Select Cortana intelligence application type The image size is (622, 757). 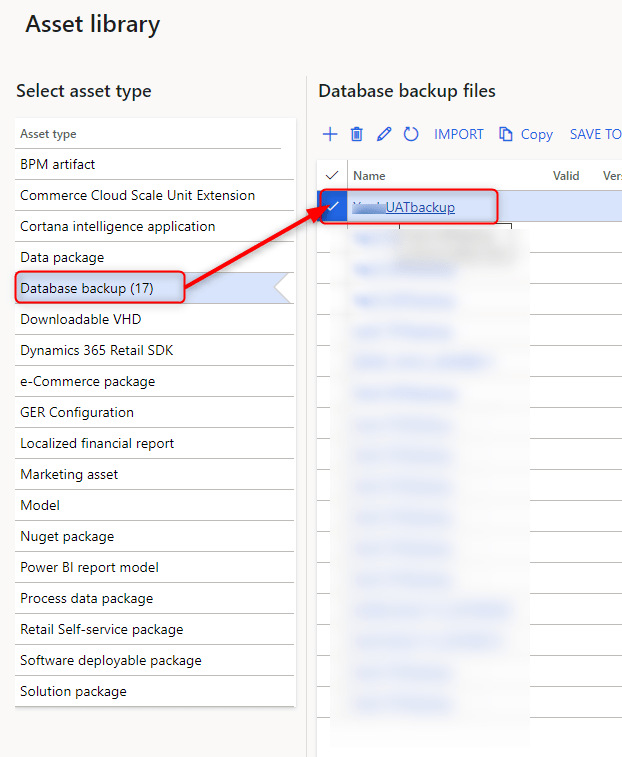click(x=117, y=226)
